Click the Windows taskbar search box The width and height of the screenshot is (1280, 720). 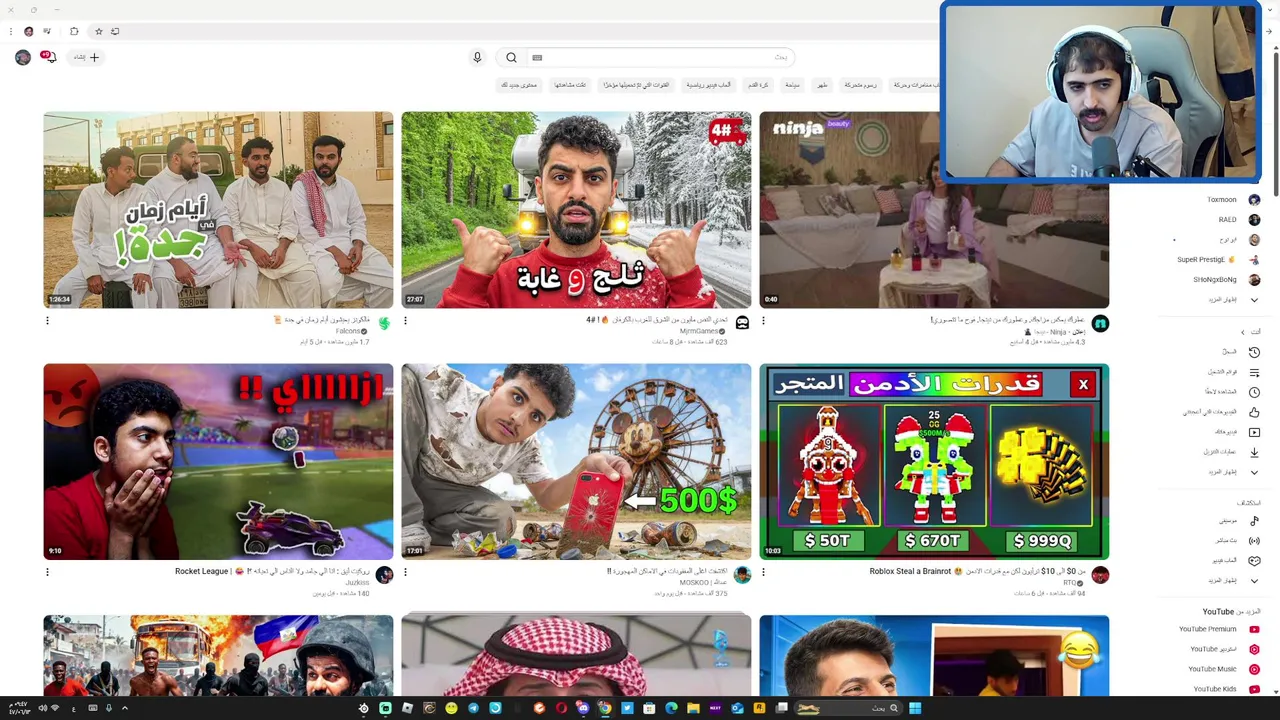848,708
